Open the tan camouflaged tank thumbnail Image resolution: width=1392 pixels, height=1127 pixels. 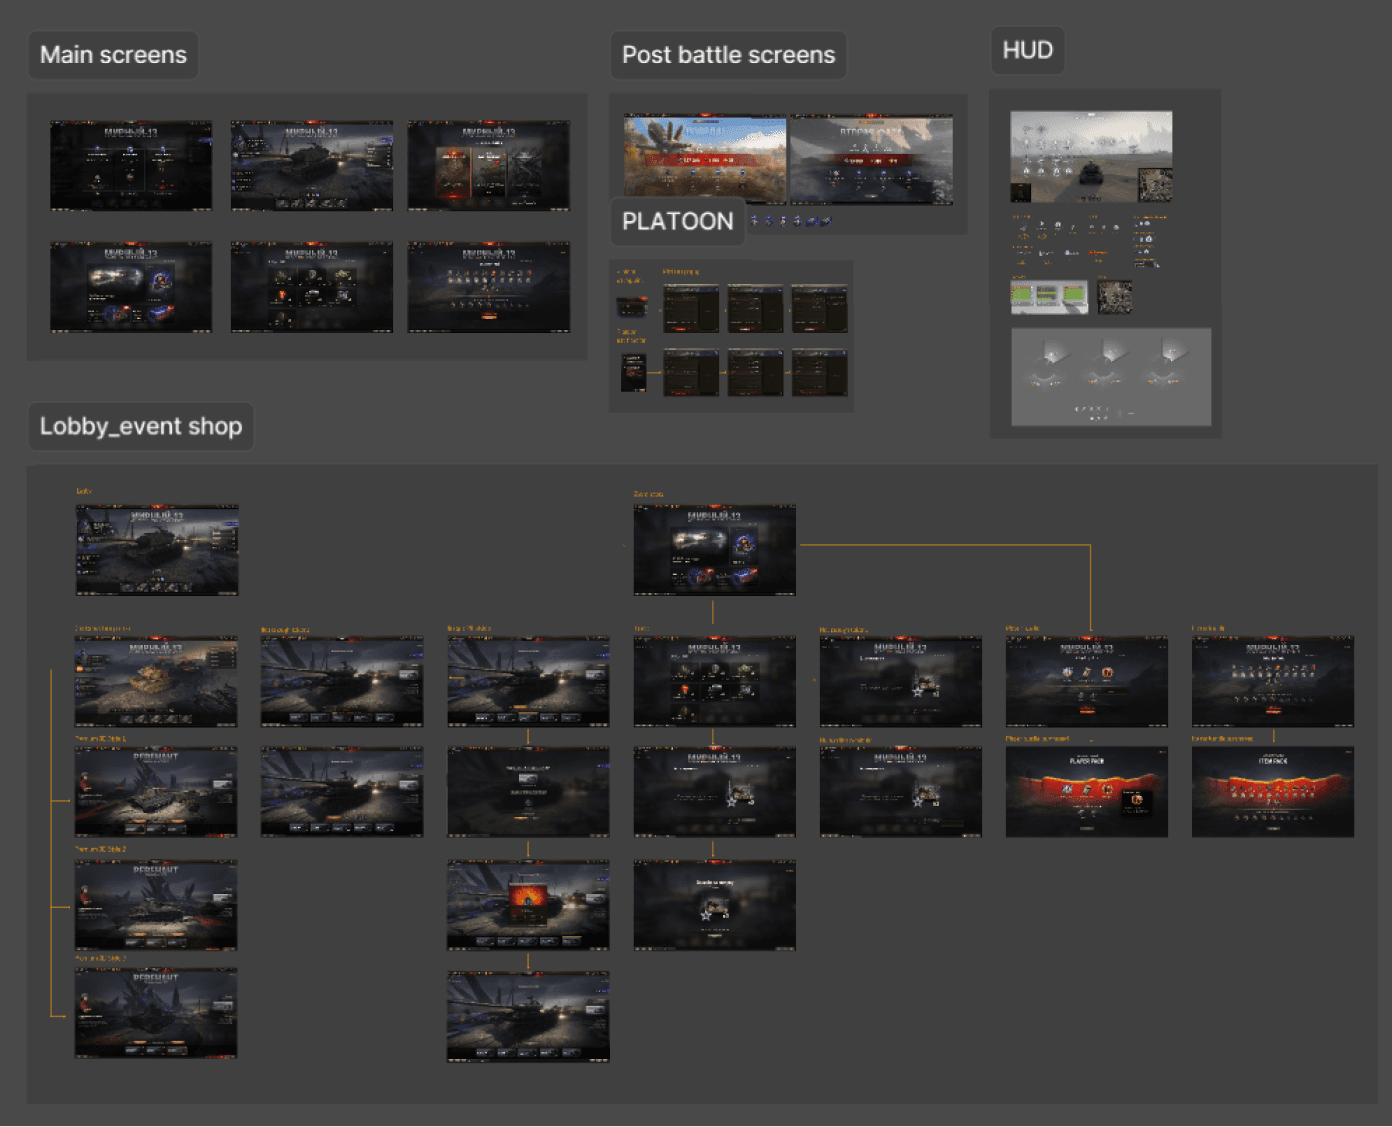[157, 681]
